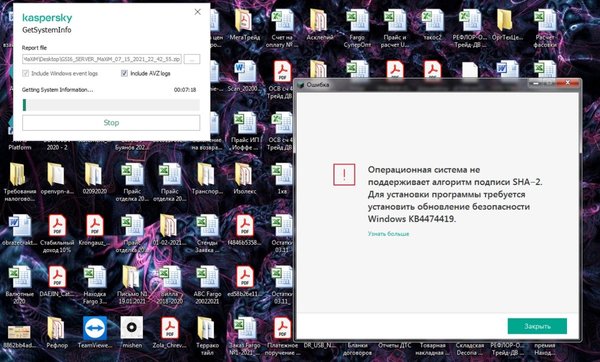Viewport: 600px width, 362px height.
Task: Open the Прайс ИП Иоффе spreadsheet
Action: coord(245,123)
